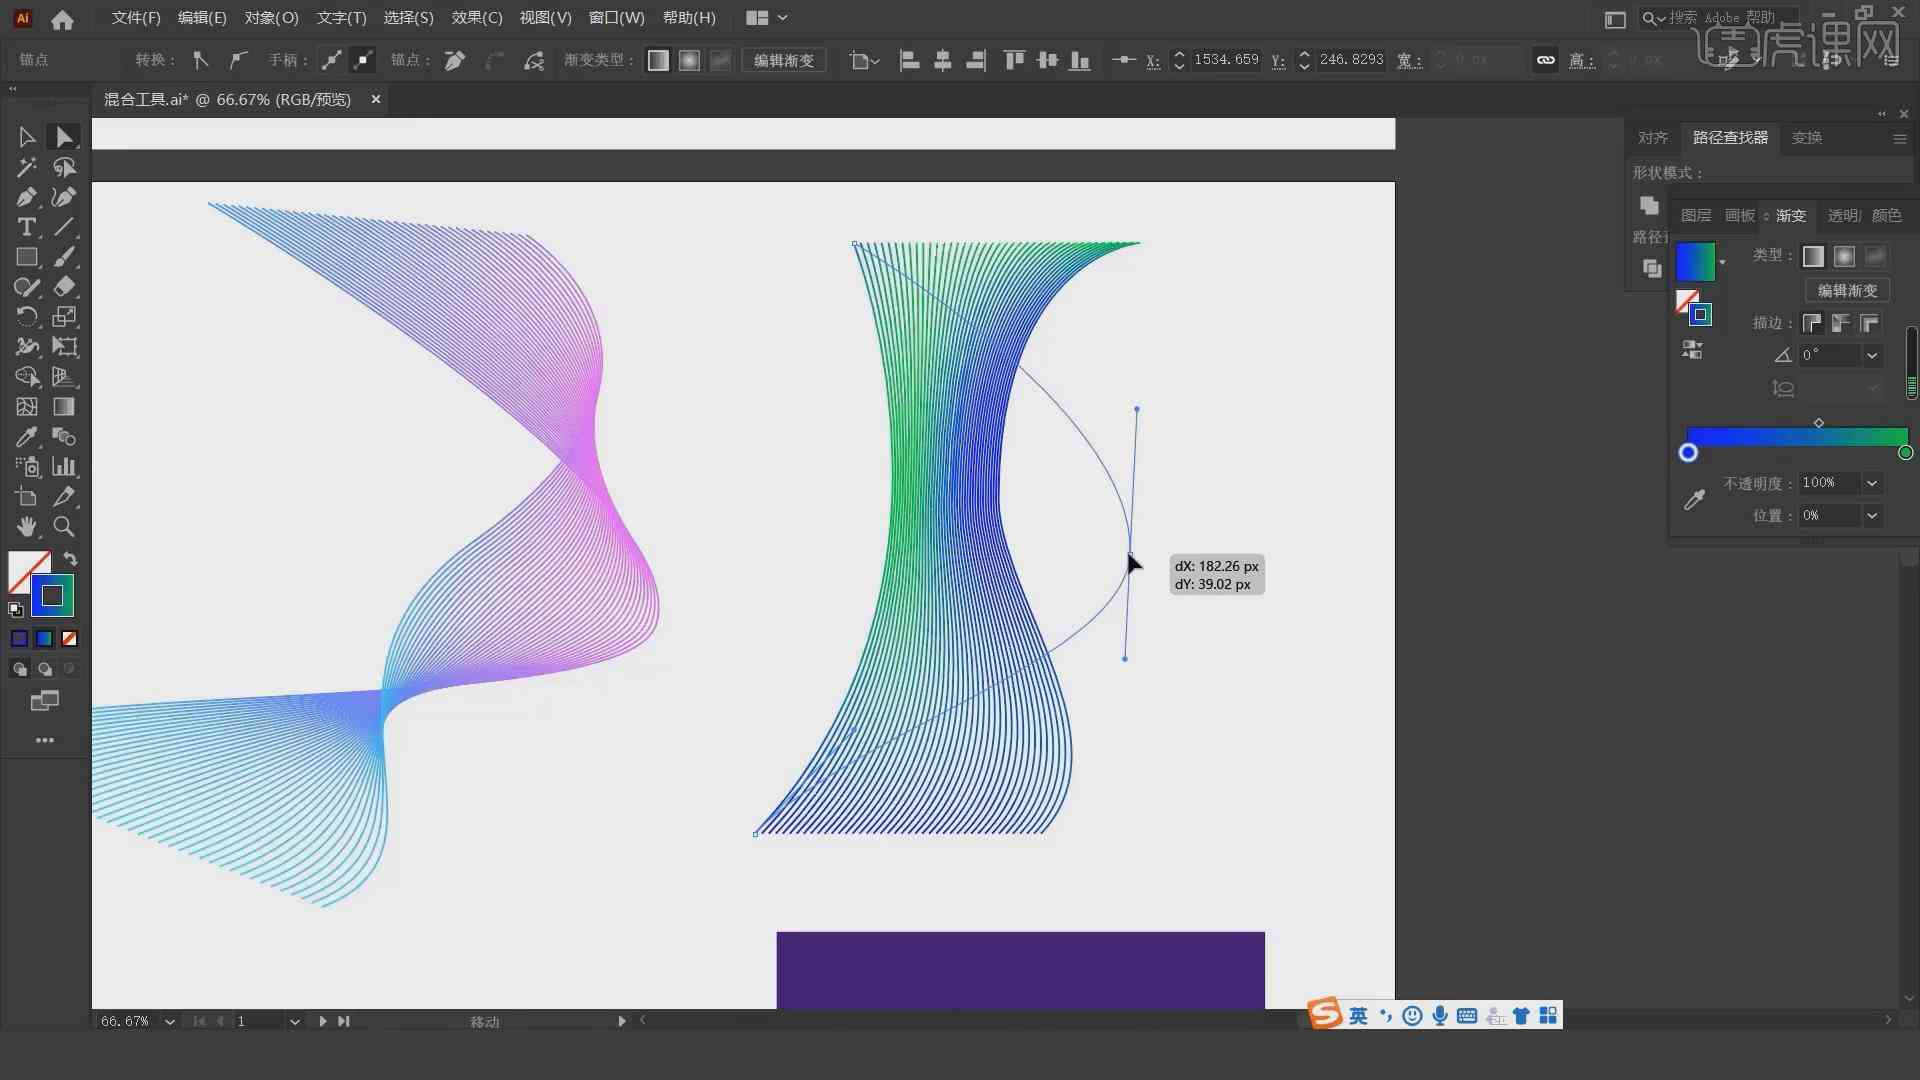Viewport: 1920px width, 1080px height.
Task: Close the 混合工具.ai document tab
Action: pos(376,99)
